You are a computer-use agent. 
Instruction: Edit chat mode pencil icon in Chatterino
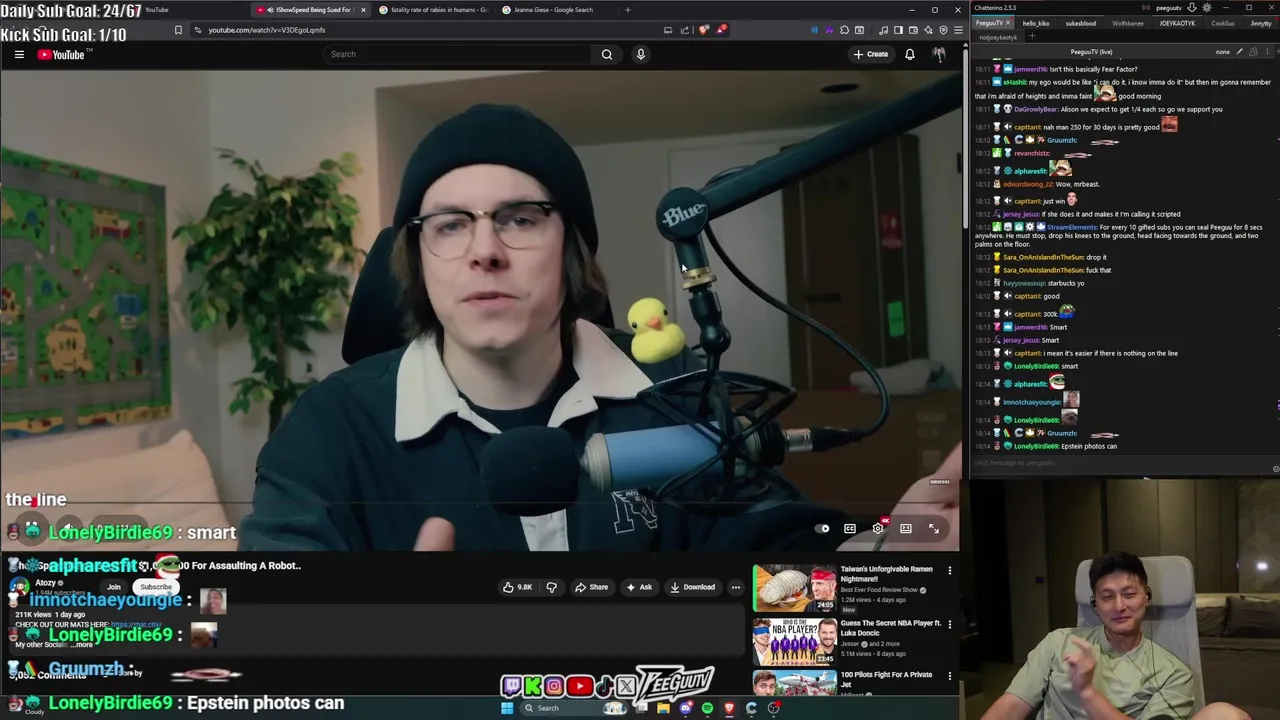click(1239, 52)
